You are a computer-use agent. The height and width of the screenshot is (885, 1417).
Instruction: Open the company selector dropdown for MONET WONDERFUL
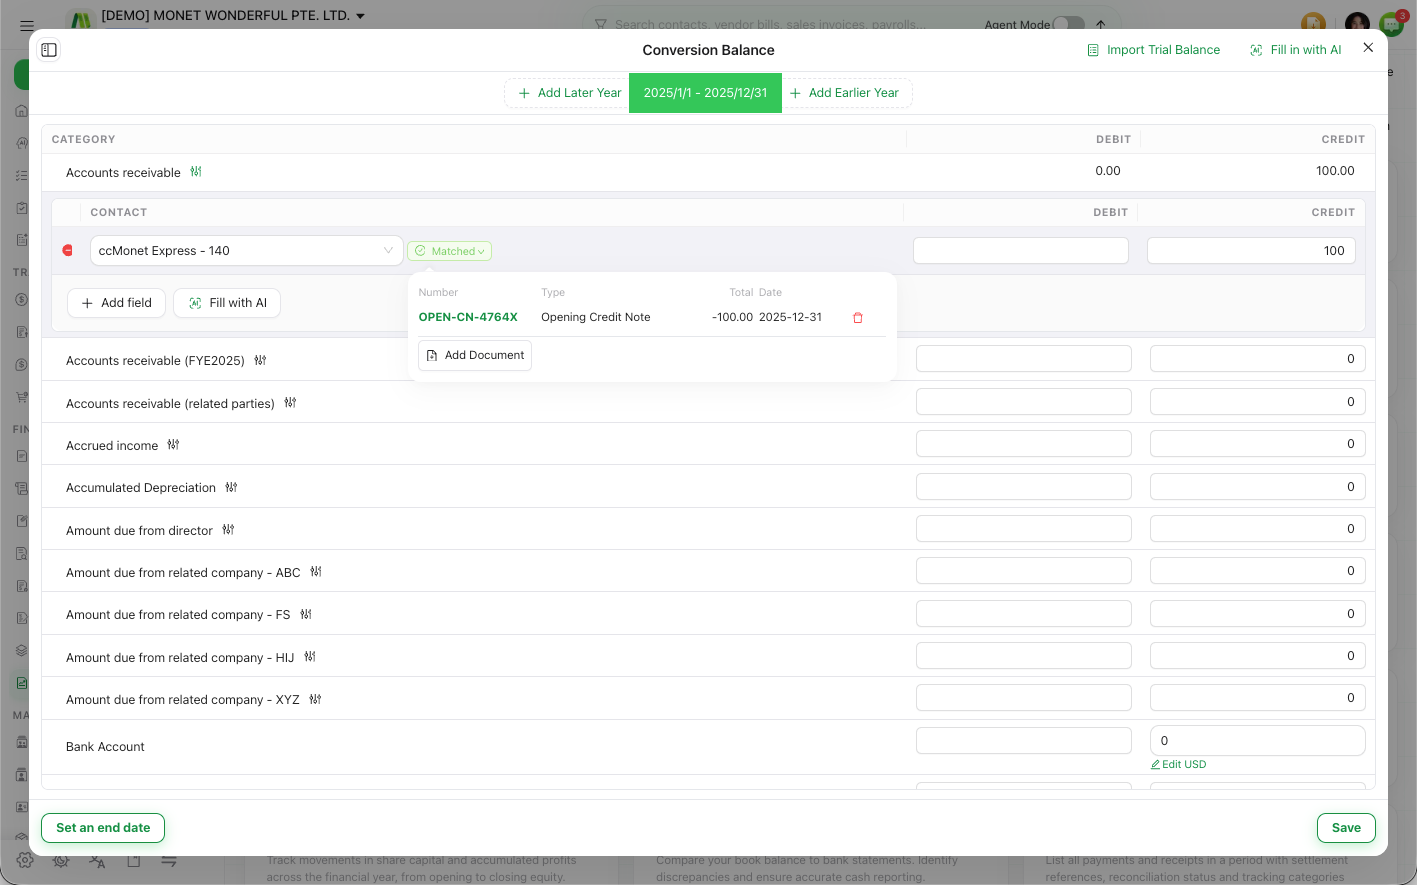tap(233, 16)
